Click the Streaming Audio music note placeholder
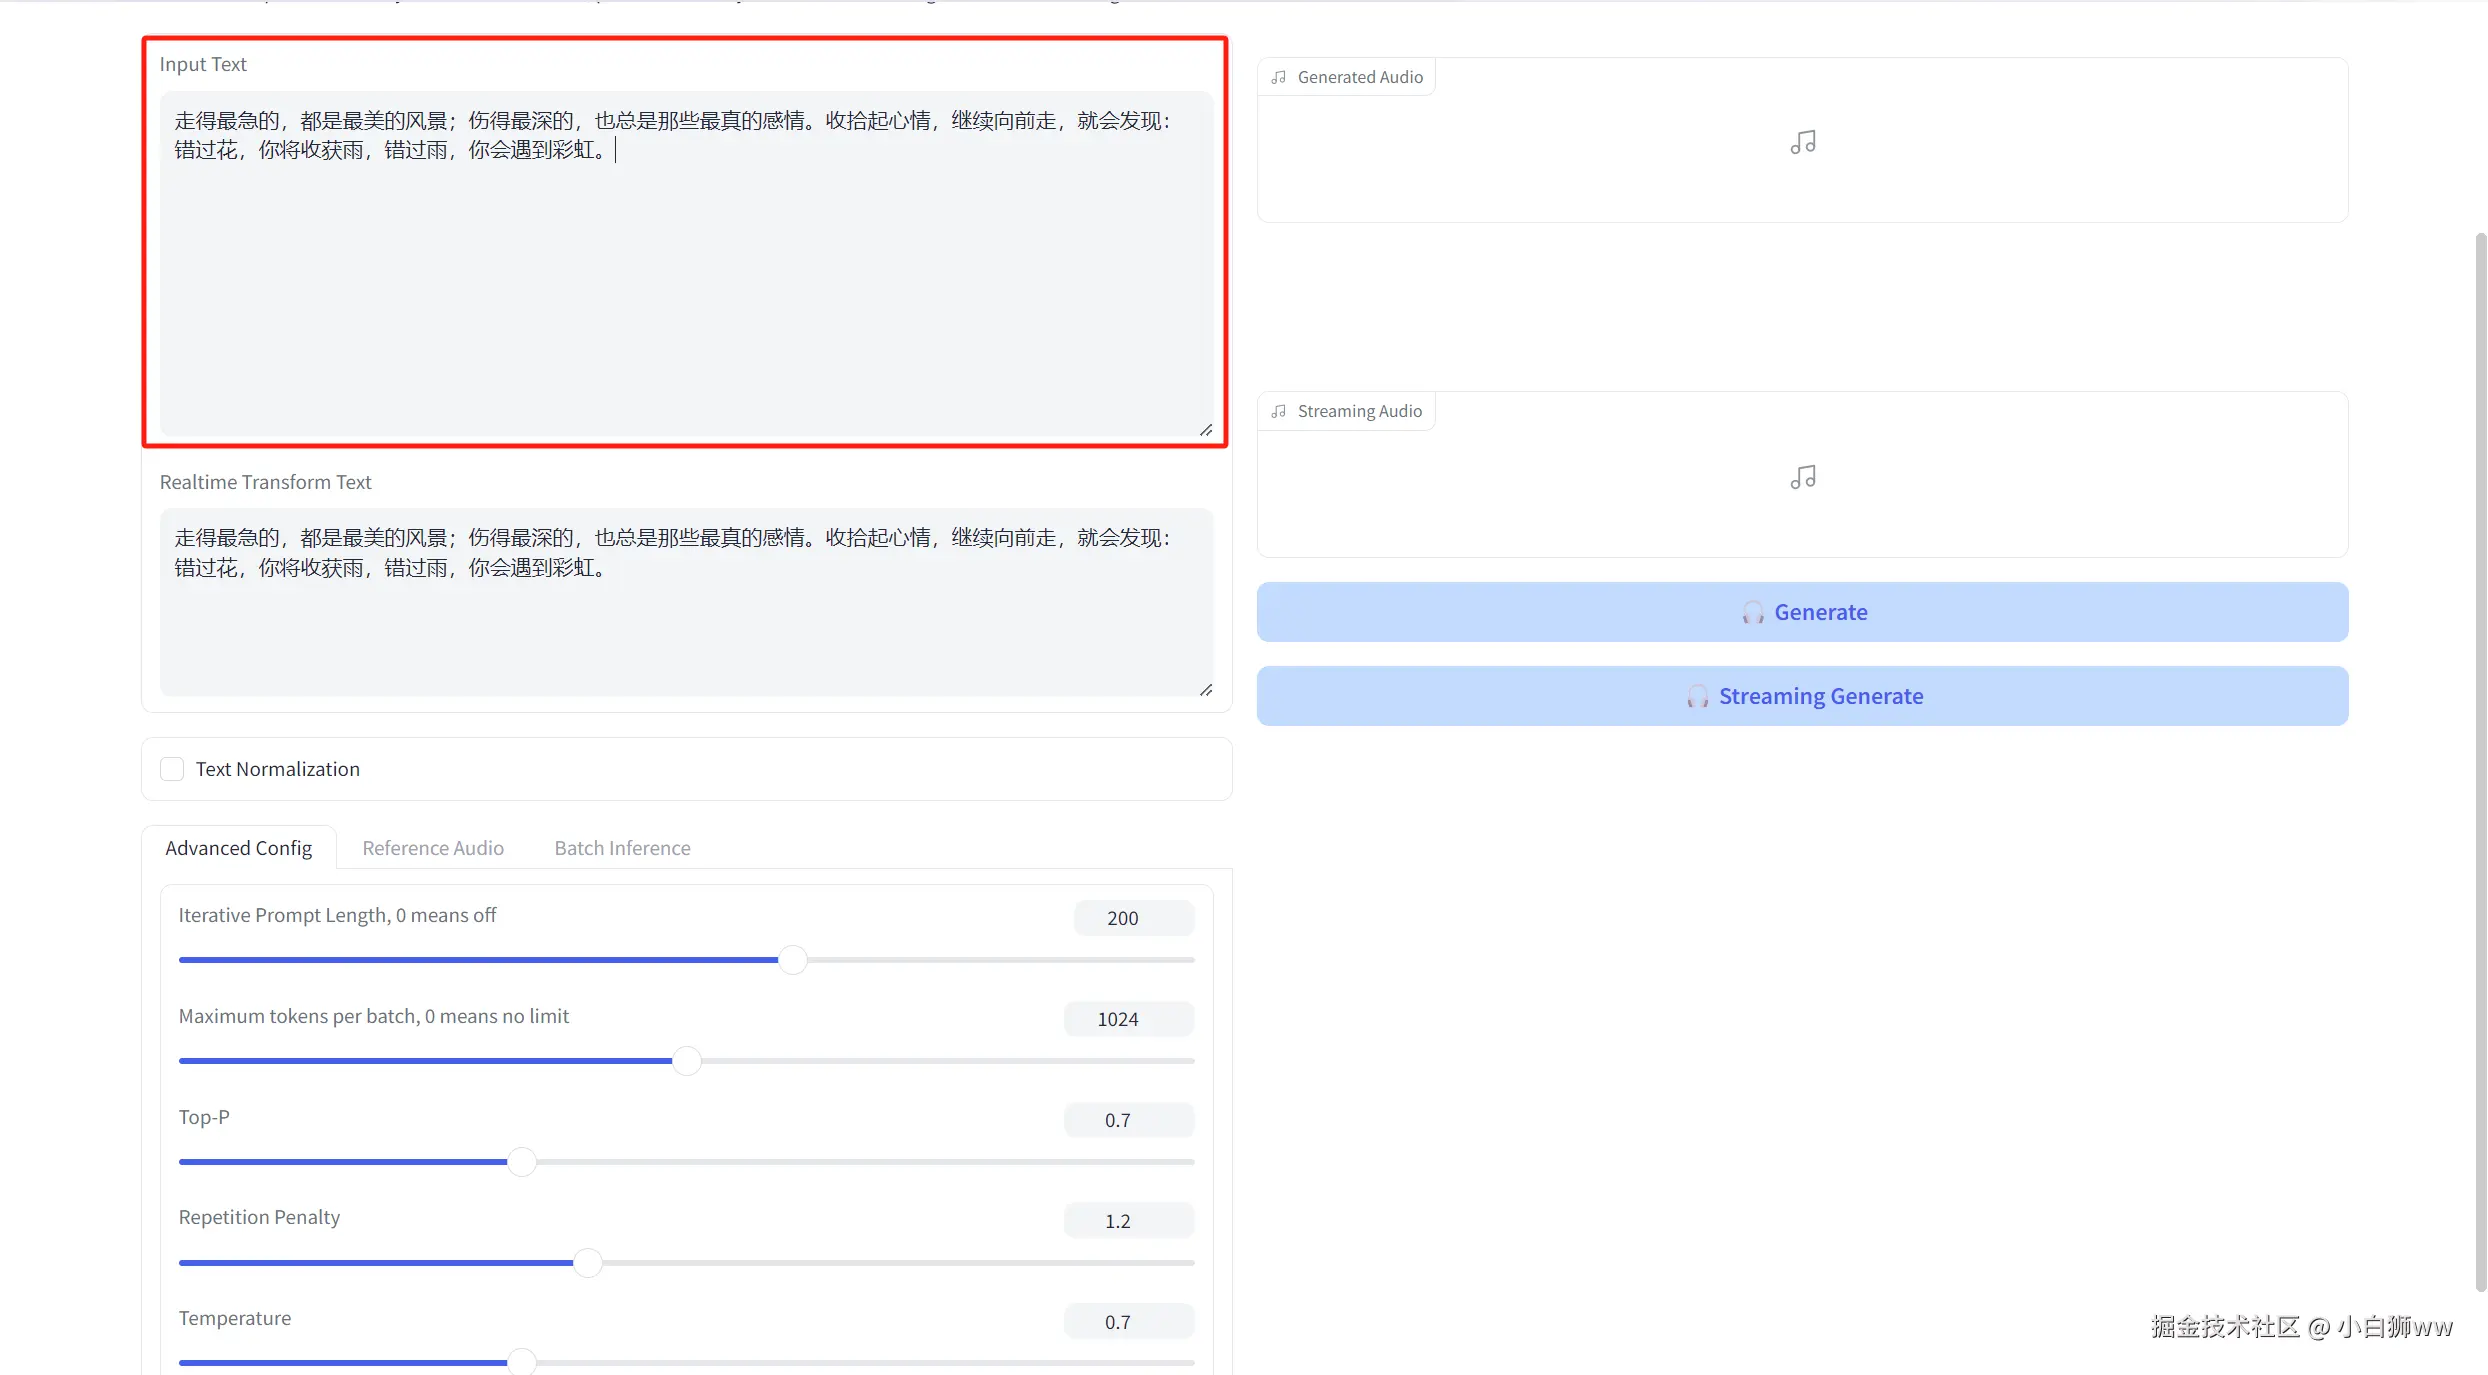Screen dimensions: 2488x1375 tap(1802, 477)
